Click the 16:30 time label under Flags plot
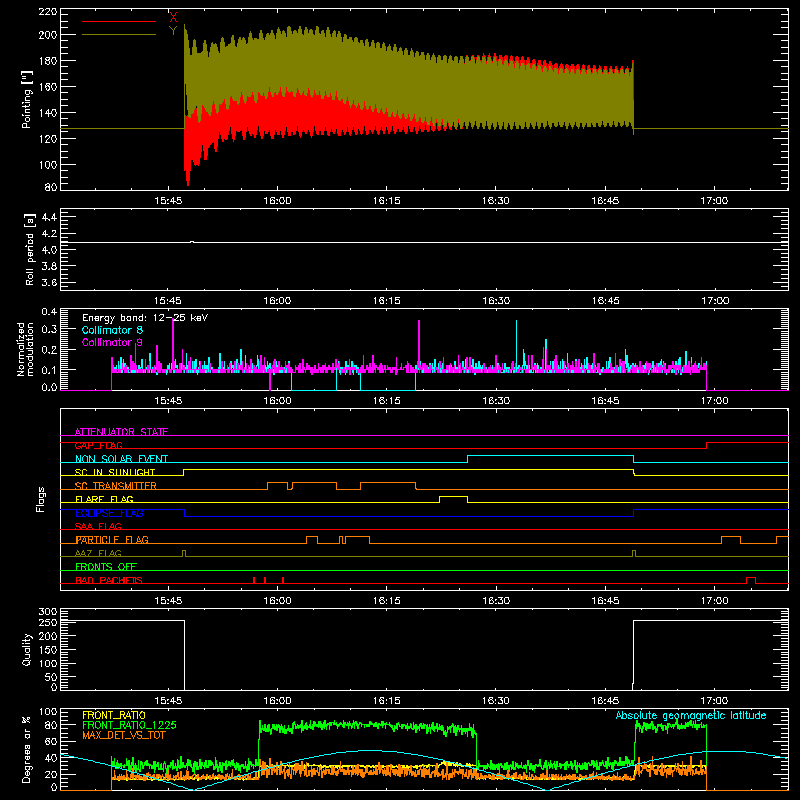The height and width of the screenshot is (800, 800). pos(496,601)
